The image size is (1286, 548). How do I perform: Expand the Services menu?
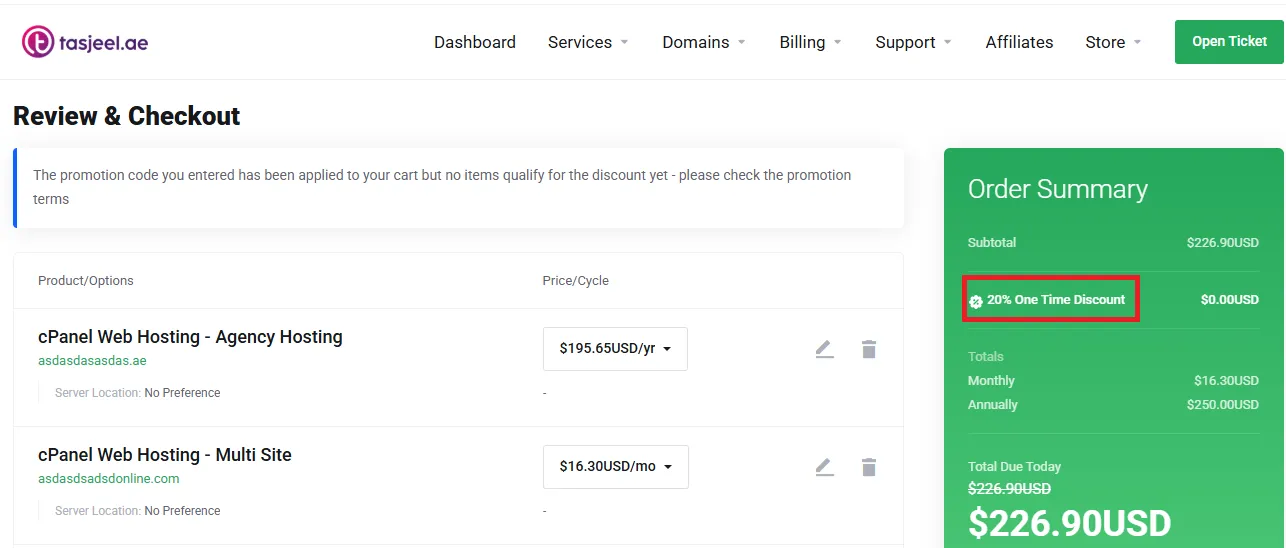tap(588, 42)
